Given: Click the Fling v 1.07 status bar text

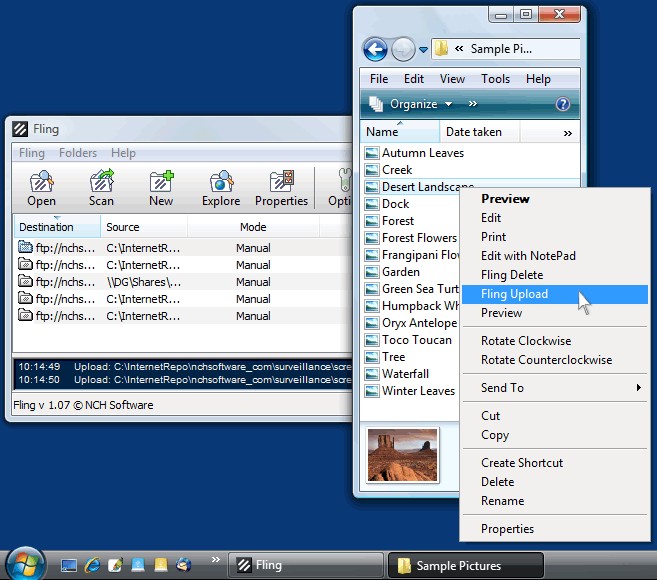Looking at the screenshot, I should coord(83,405).
